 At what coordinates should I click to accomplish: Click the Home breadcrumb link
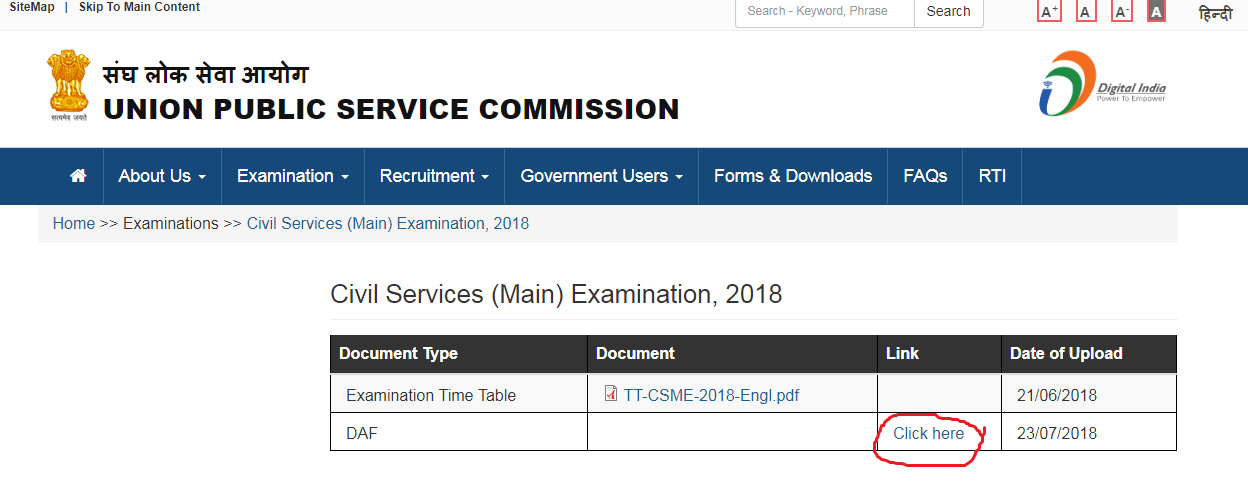(74, 223)
